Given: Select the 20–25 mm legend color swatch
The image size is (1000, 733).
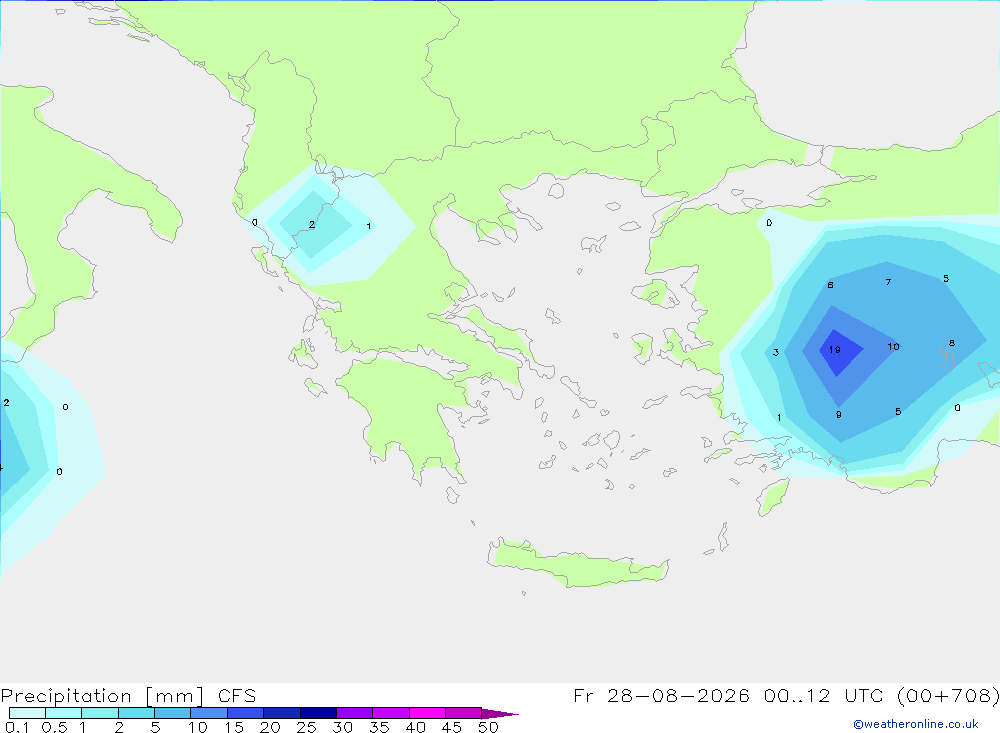Looking at the screenshot, I should coord(282,713).
